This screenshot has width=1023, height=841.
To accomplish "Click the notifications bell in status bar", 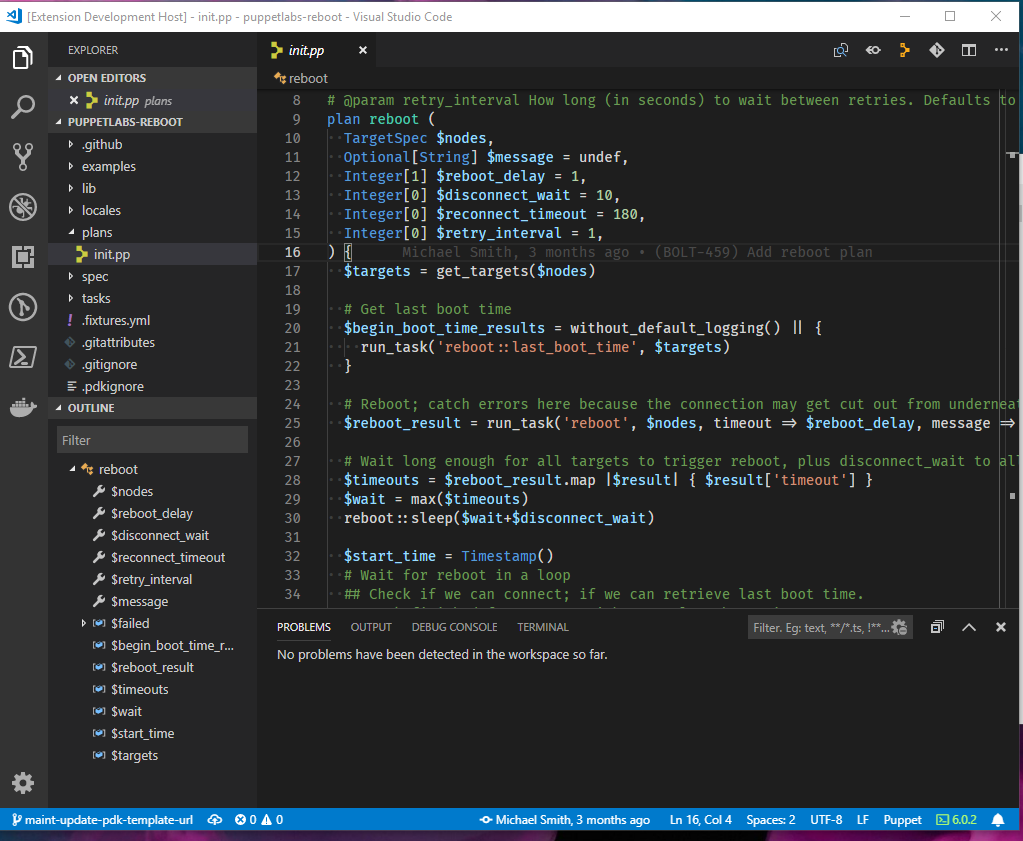I will [998, 819].
